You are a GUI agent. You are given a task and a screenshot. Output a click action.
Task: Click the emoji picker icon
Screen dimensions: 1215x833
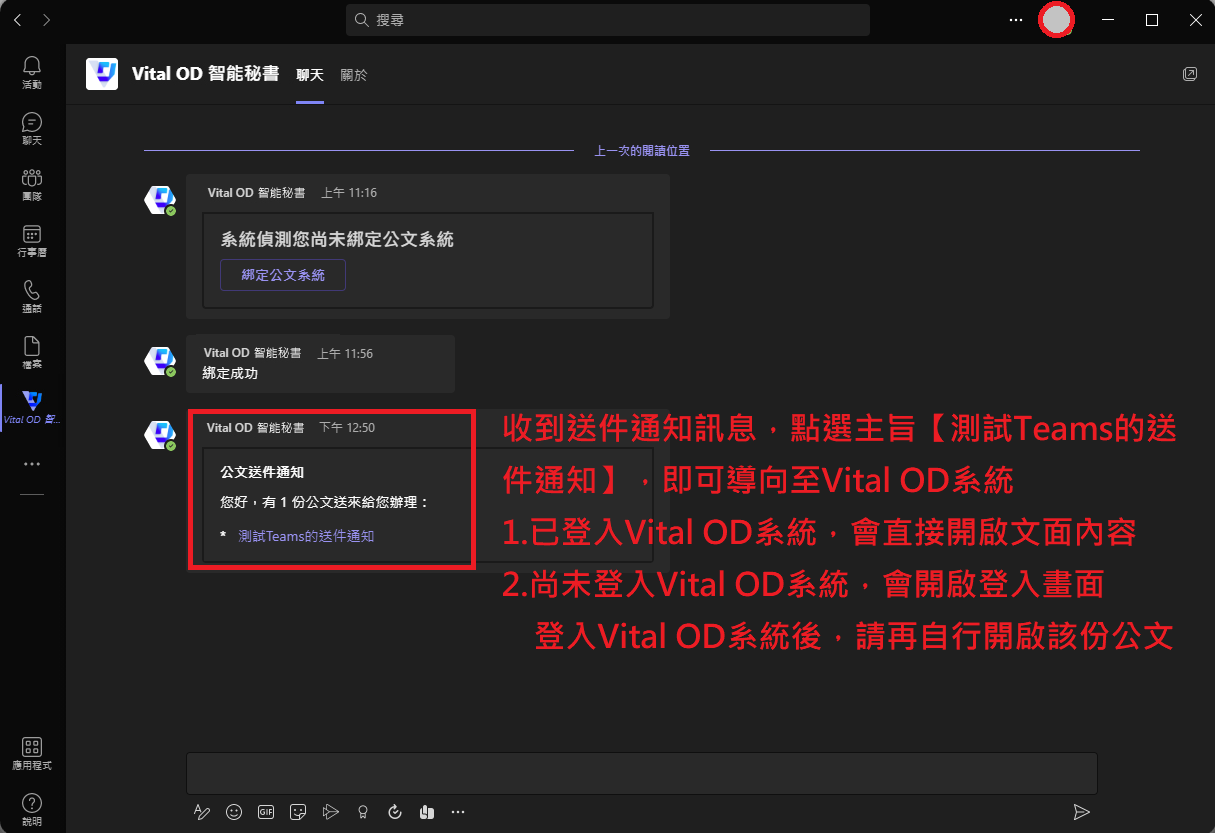(234, 812)
